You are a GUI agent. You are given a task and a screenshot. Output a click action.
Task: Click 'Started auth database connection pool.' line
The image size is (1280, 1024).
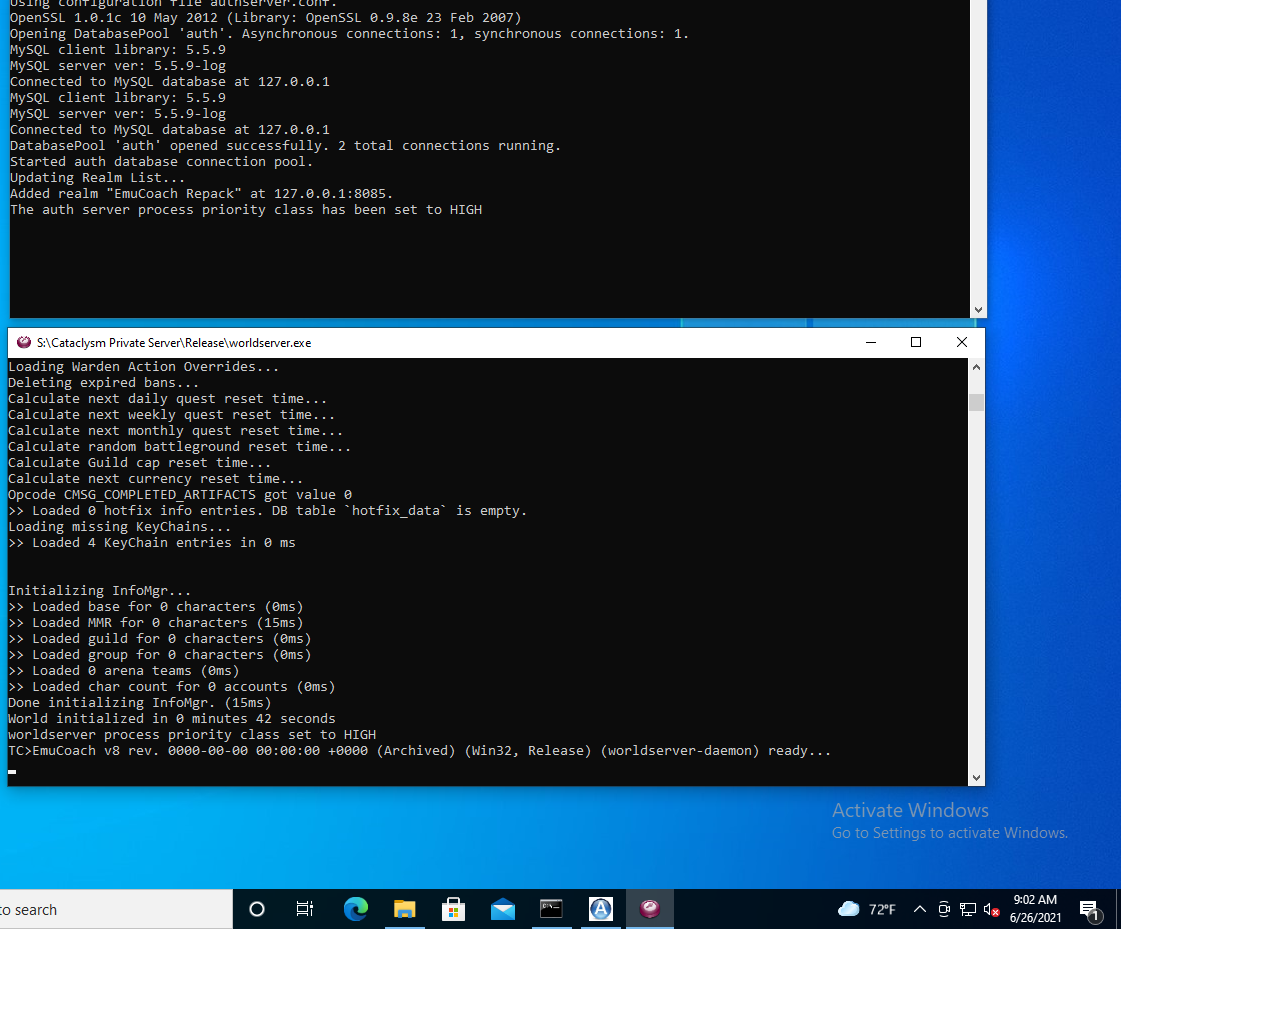[161, 162]
